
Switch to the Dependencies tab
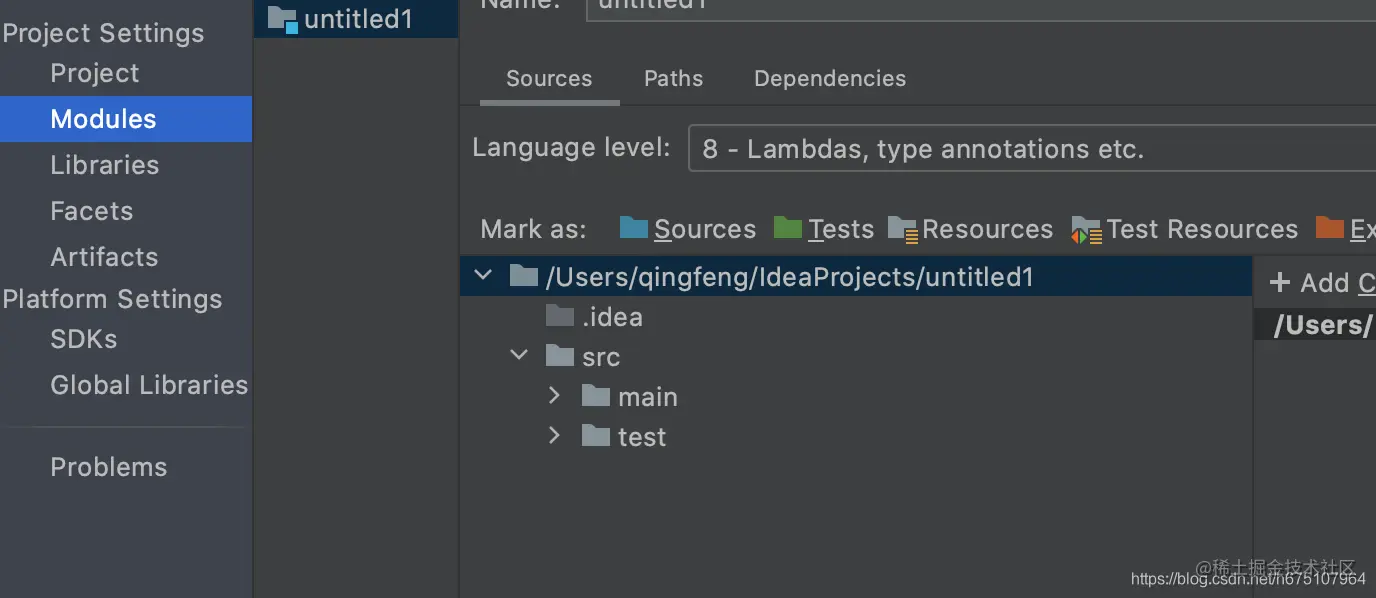830,79
